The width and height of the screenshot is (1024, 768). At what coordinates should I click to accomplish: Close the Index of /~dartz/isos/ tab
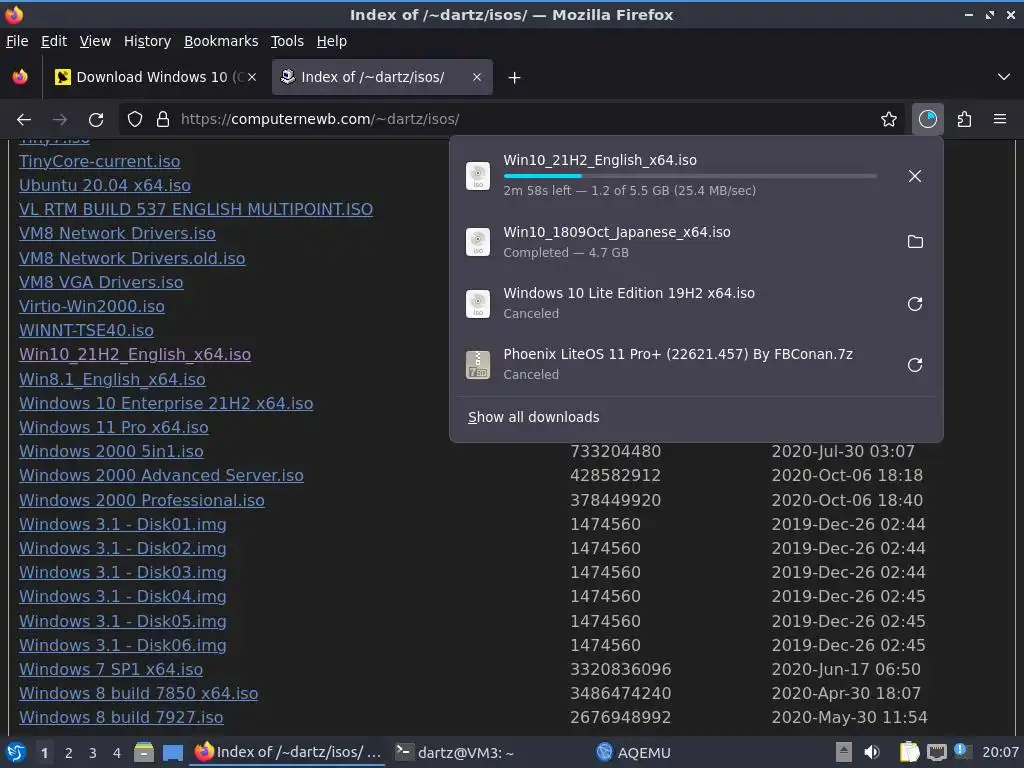tap(477, 77)
